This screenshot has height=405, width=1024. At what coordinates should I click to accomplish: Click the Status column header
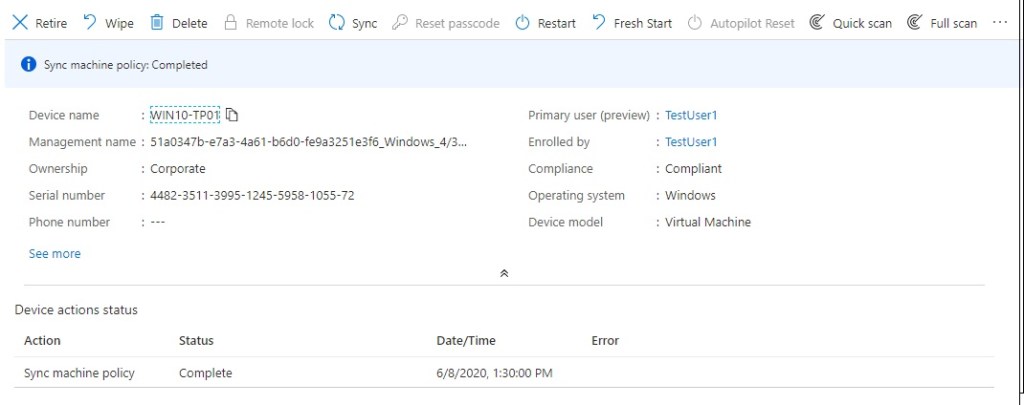(196, 341)
